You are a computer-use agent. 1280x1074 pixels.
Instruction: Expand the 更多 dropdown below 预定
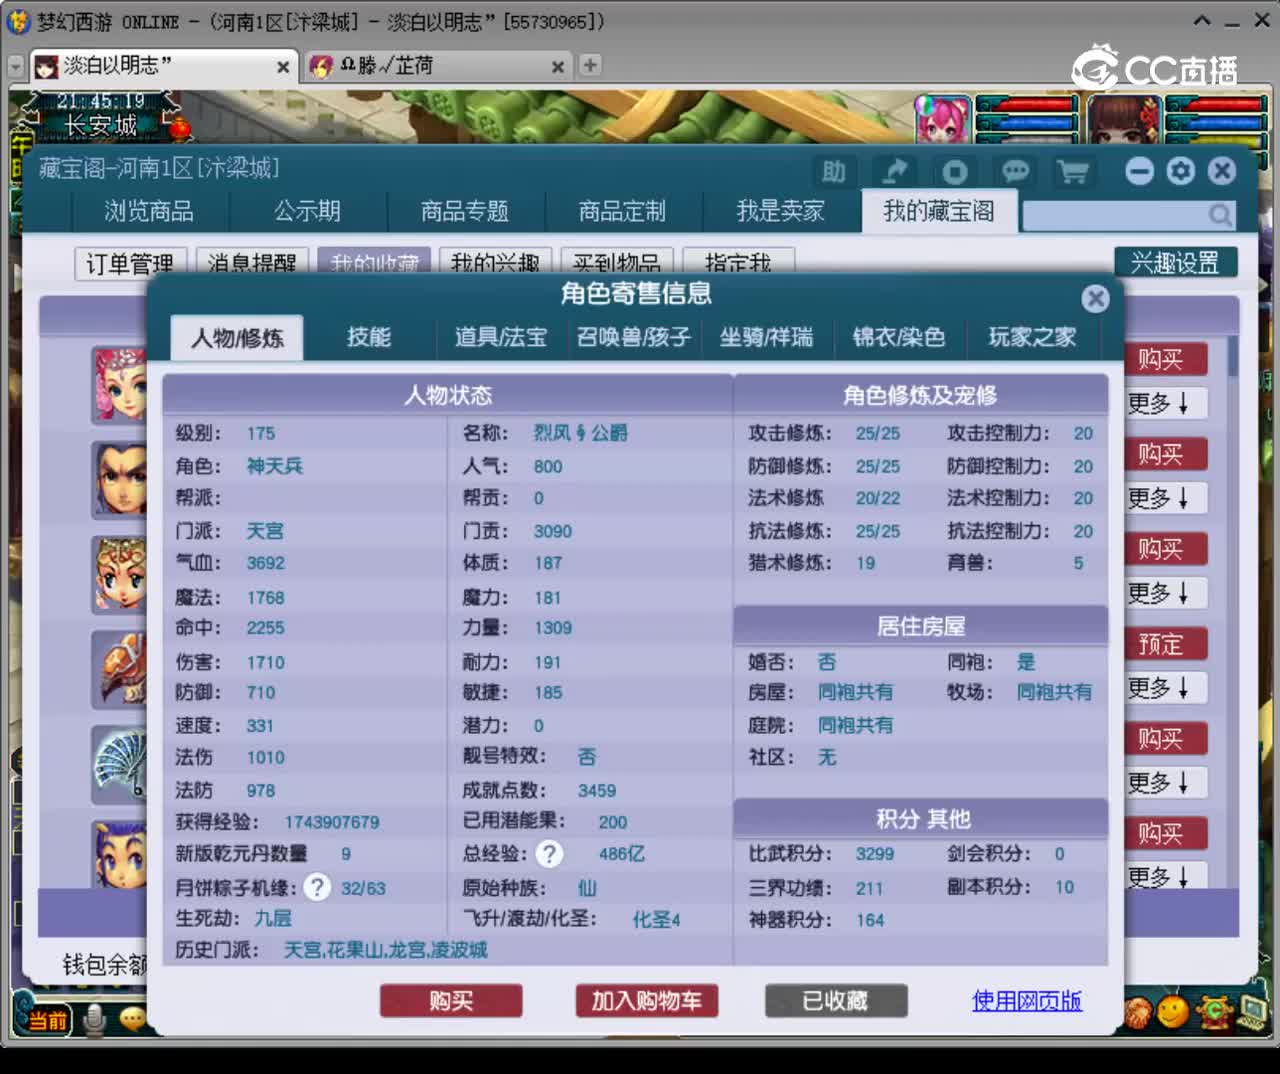[1164, 688]
